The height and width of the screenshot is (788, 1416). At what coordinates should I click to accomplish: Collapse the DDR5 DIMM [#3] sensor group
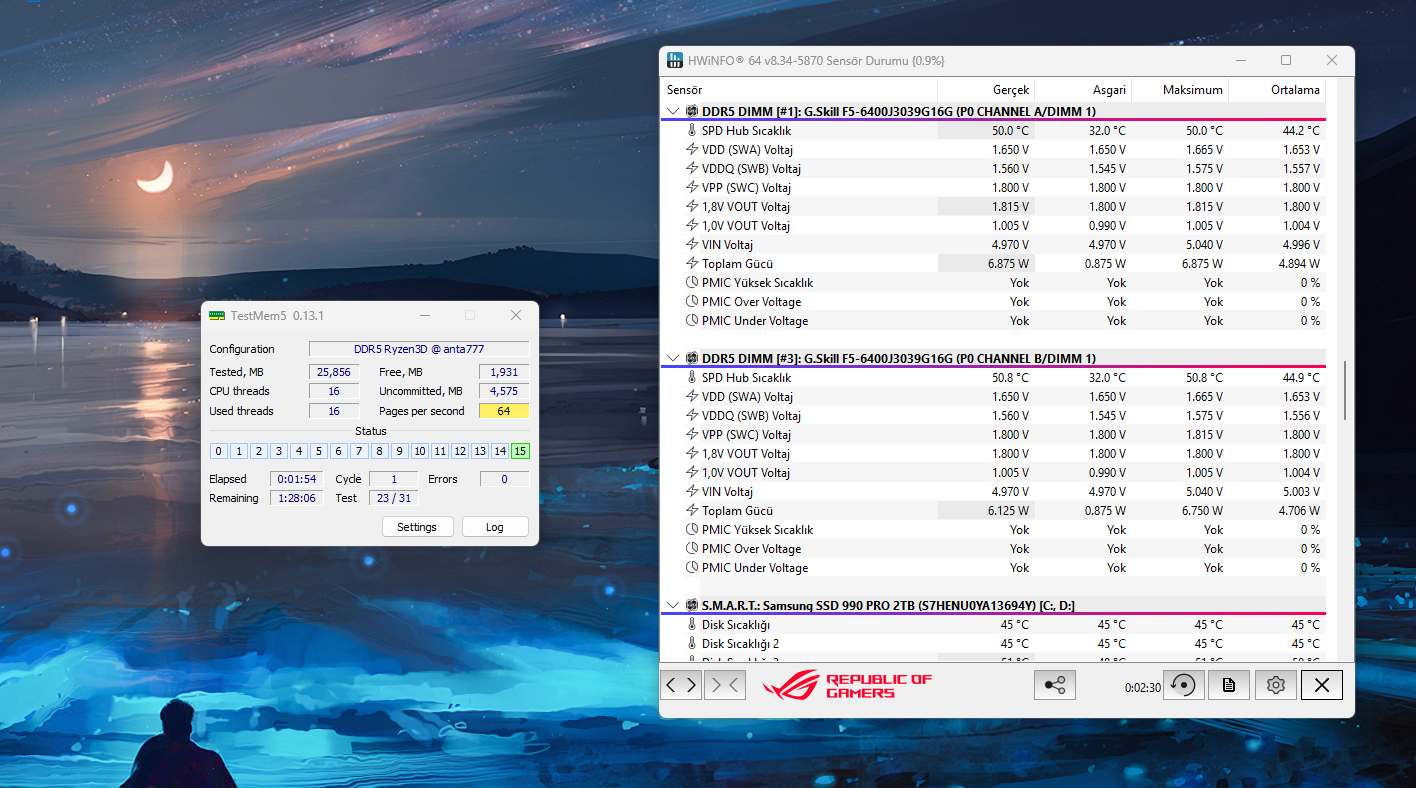[673, 358]
